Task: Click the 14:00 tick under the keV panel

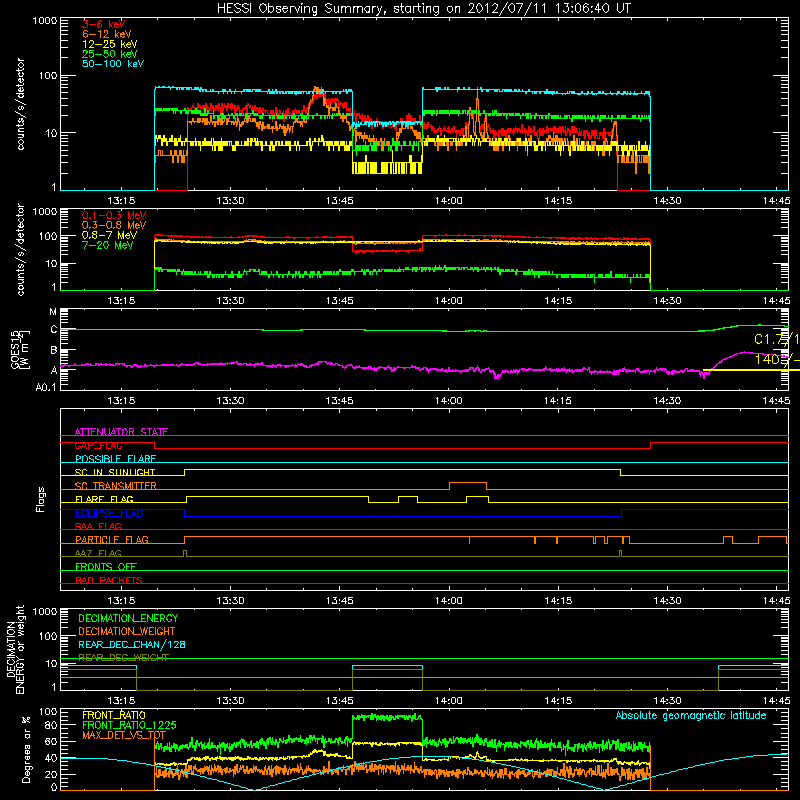Action: (x=448, y=201)
